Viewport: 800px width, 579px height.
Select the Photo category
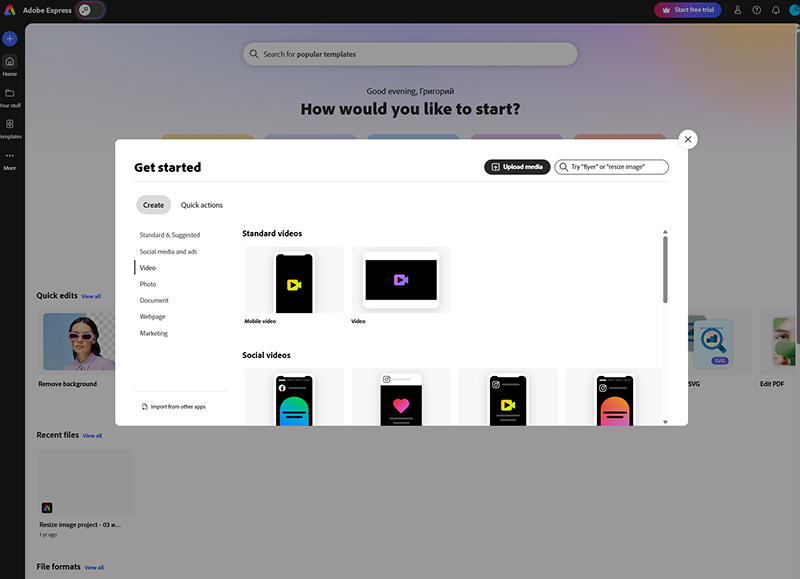(x=148, y=284)
